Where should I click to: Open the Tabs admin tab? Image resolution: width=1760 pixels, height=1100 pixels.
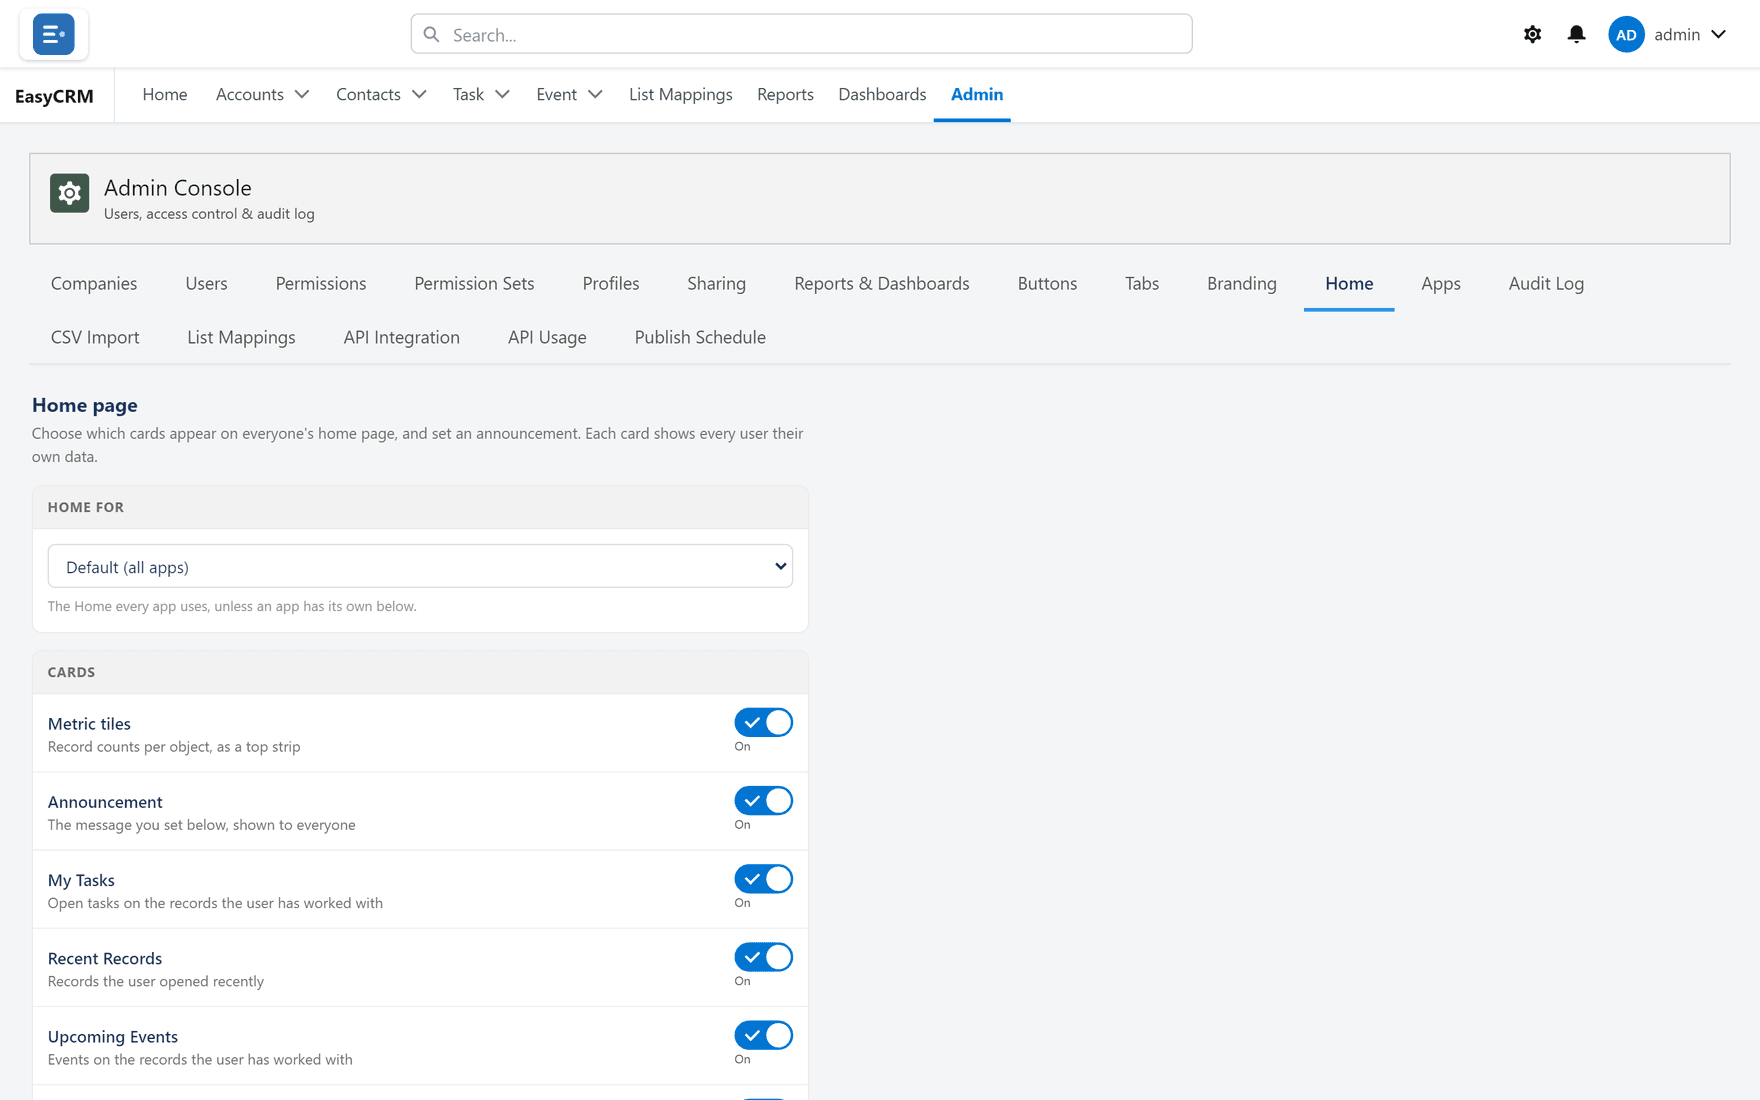coord(1141,283)
